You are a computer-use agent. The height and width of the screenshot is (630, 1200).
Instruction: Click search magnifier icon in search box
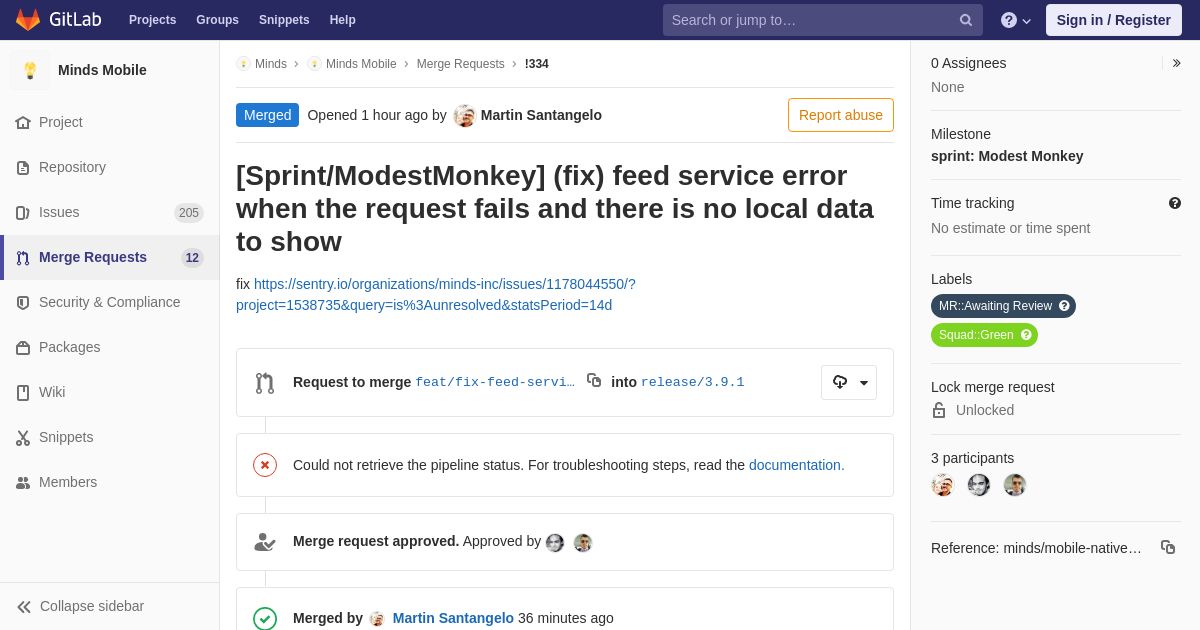[x=966, y=20]
